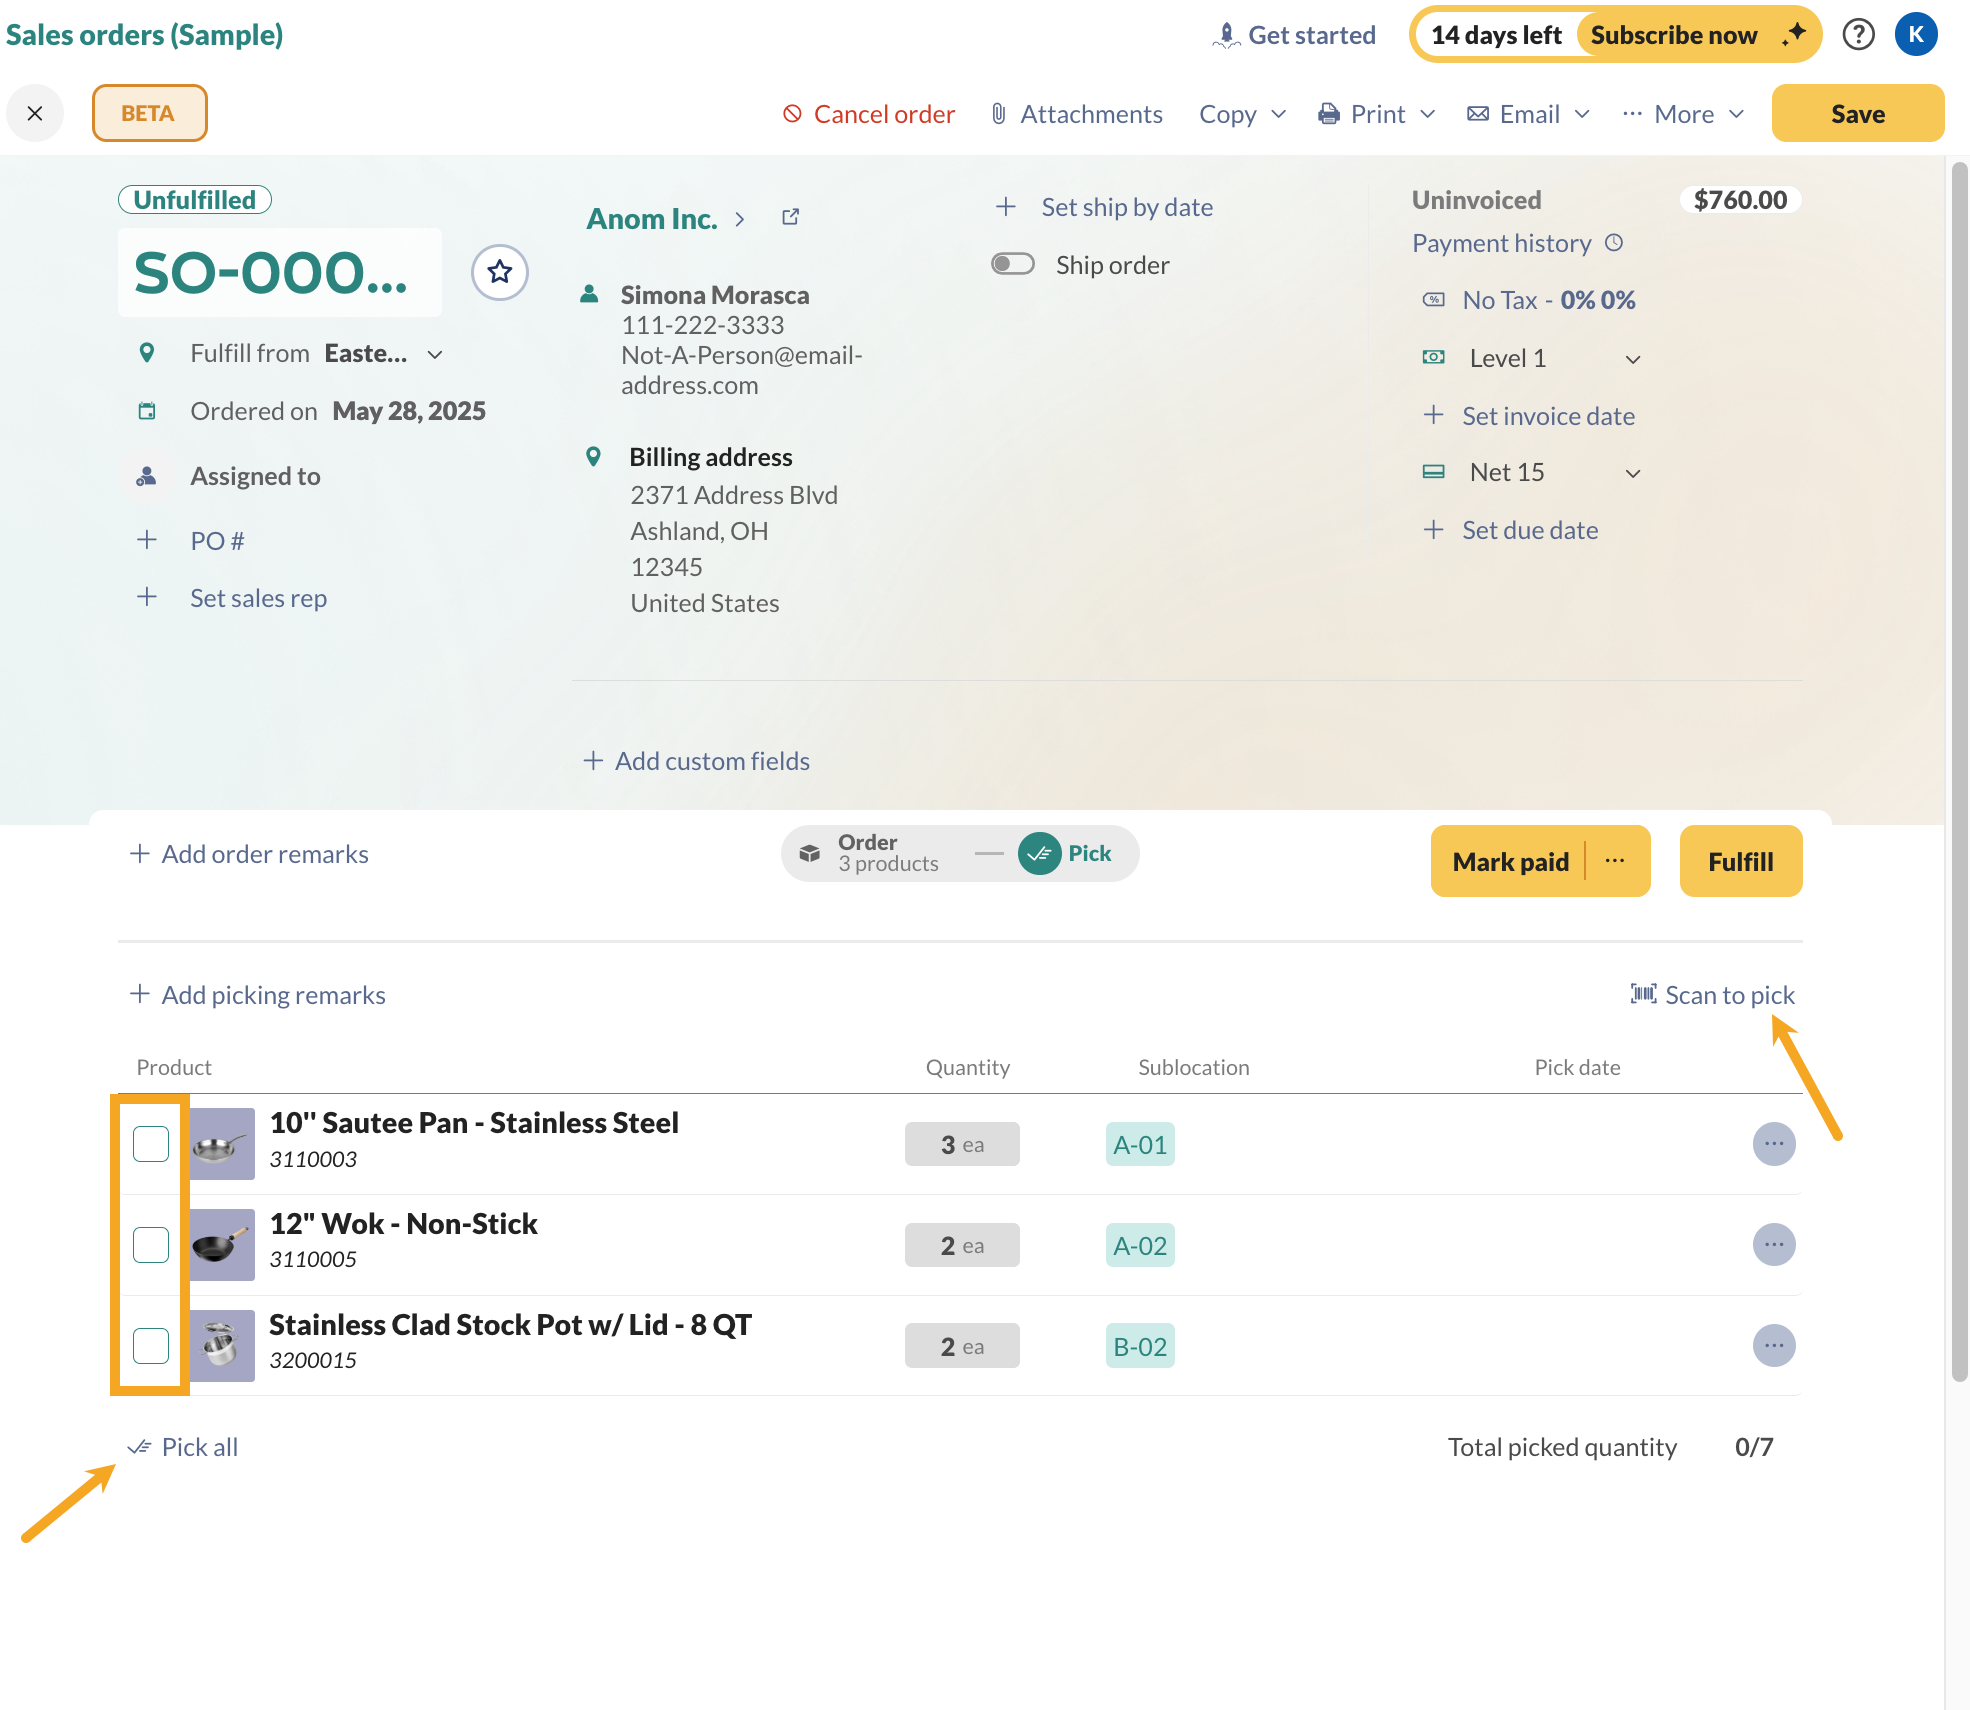Open customer in new tab icon
This screenshot has height=1710, width=1970.
tap(790, 217)
